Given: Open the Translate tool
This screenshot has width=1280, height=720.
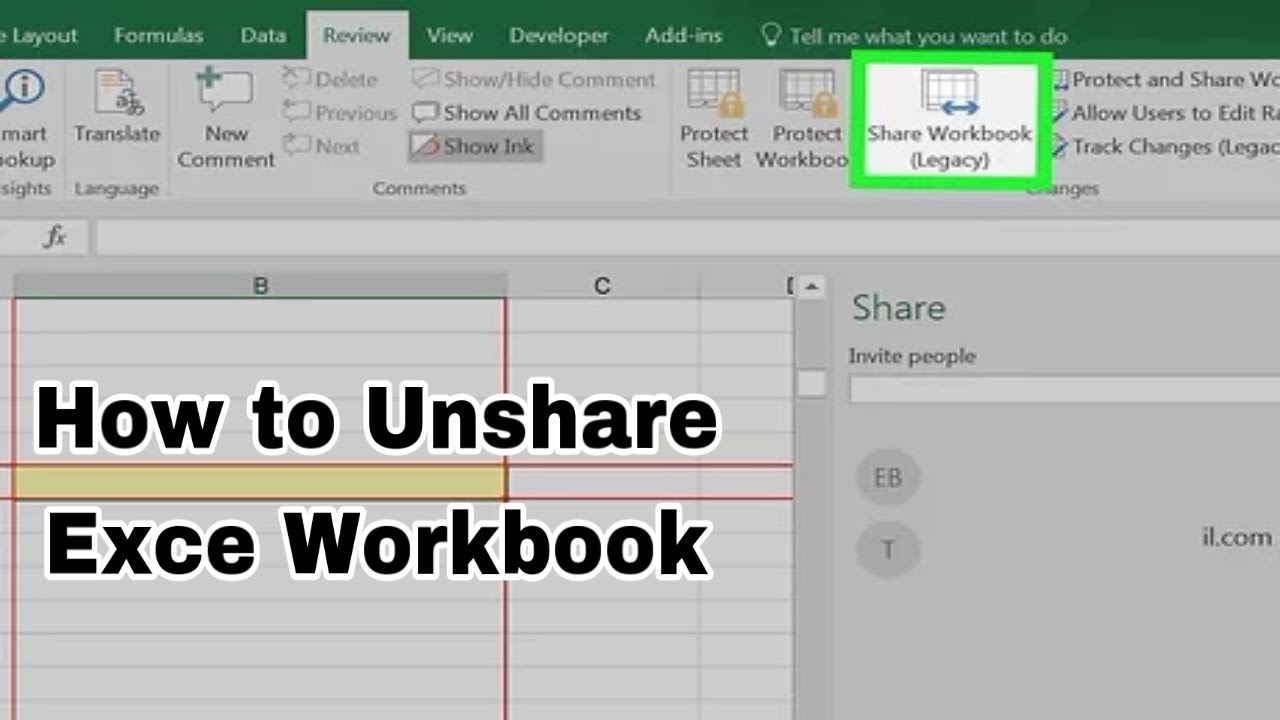Looking at the screenshot, I should (x=117, y=108).
